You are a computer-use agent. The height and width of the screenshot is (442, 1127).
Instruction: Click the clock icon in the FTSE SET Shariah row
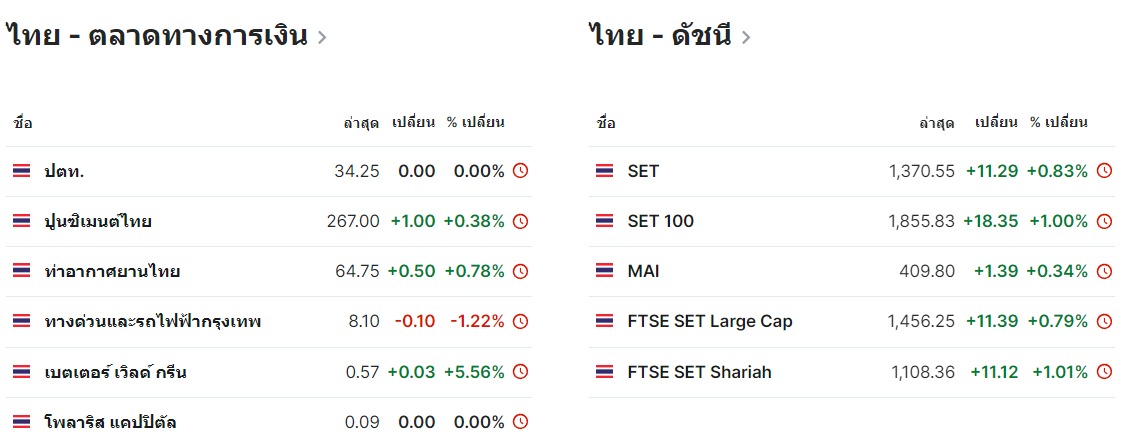point(1104,372)
